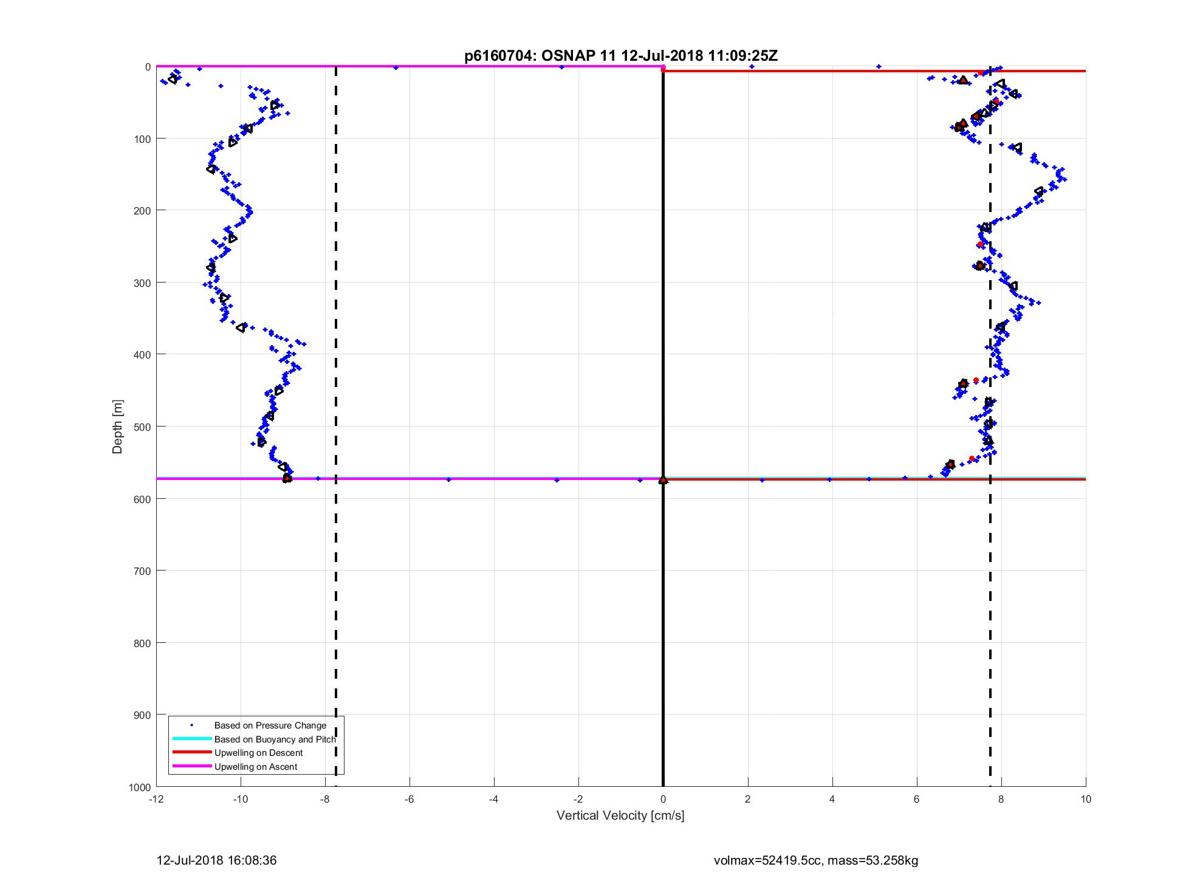Click the Vertical Velocity [cm/s] x-axis label

pyautogui.click(x=620, y=816)
